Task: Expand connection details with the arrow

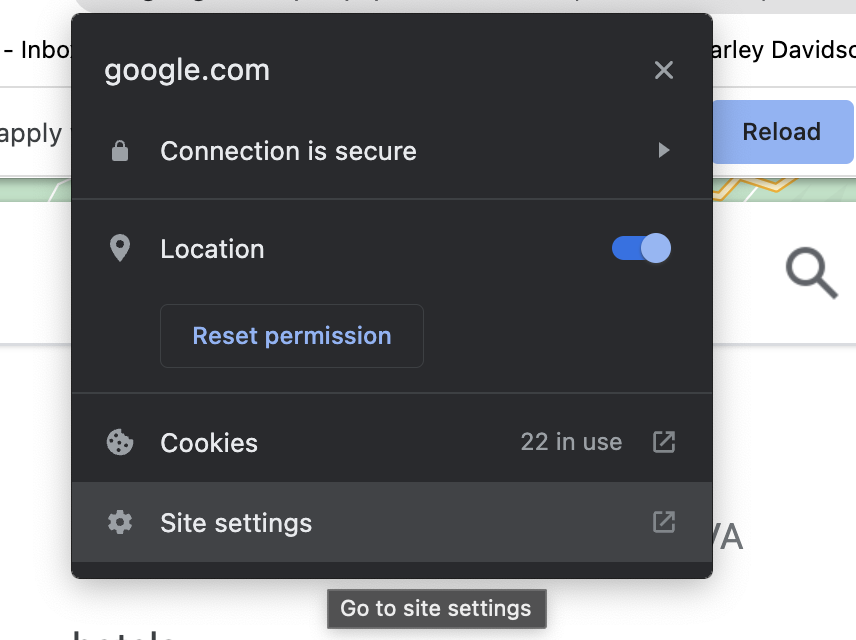Action: [663, 151]
